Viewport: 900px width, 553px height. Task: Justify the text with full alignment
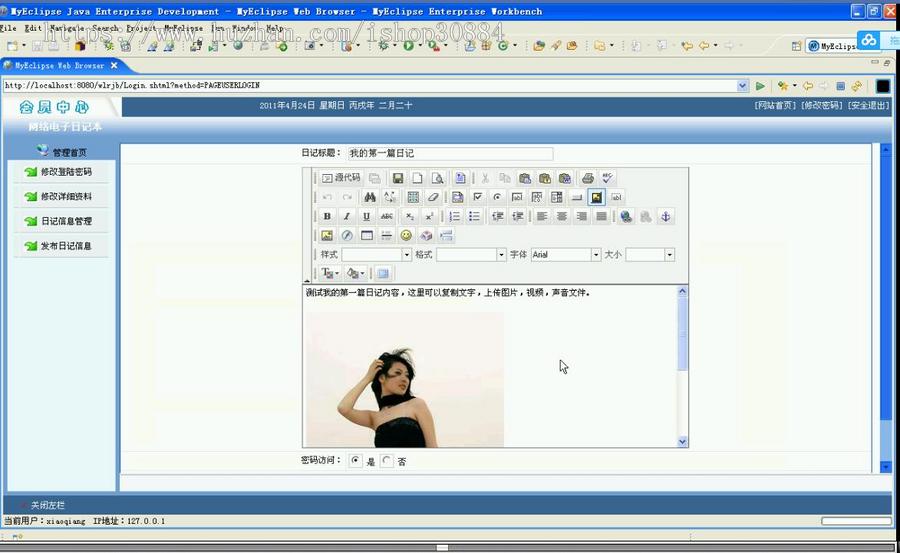601,216
